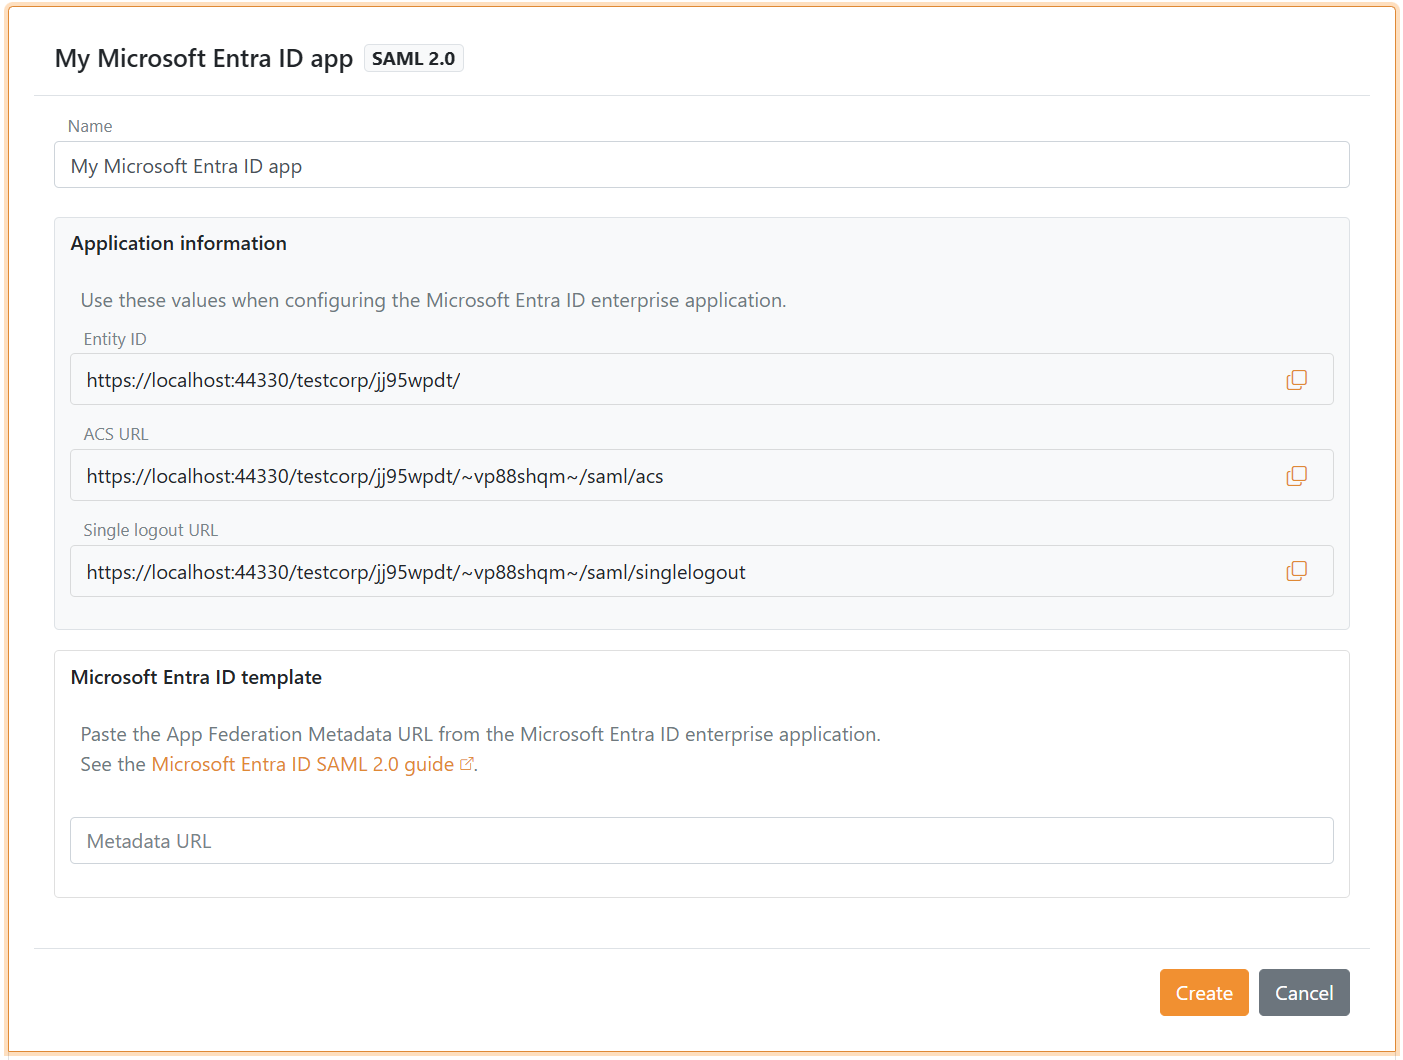
Task: Click the external link icon beside the SAML guide
Action: click(467, 763)
